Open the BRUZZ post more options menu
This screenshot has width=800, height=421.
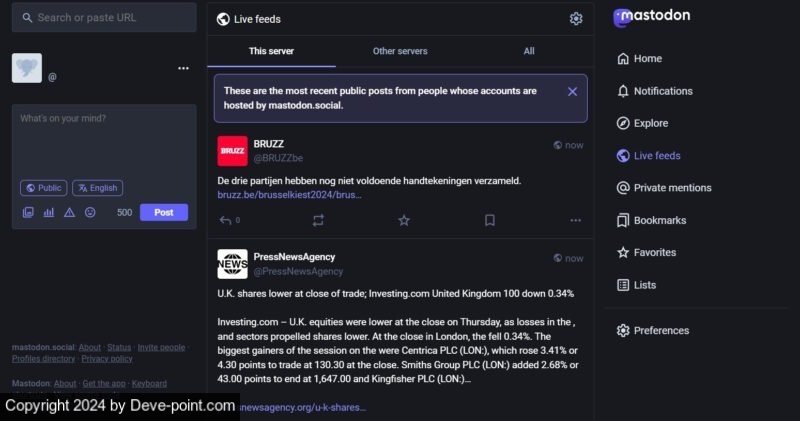(575, 220)
